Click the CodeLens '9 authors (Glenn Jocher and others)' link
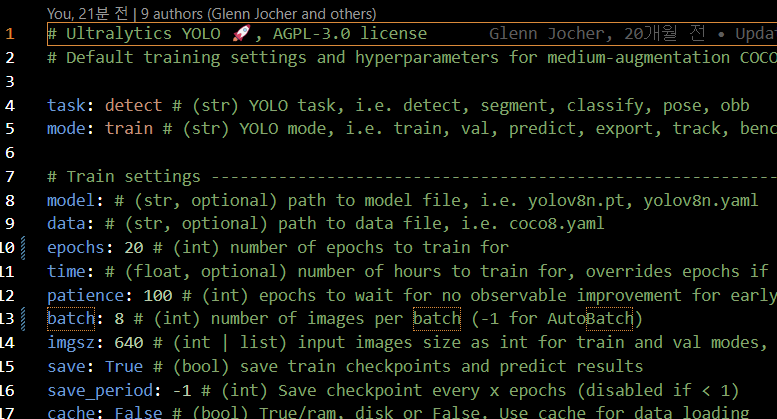 (259, 14)
